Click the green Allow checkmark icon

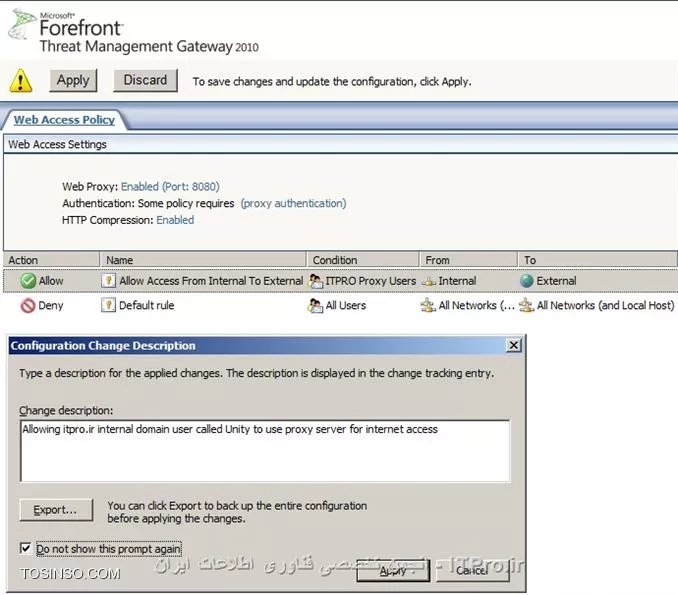(x=28, y=281)
